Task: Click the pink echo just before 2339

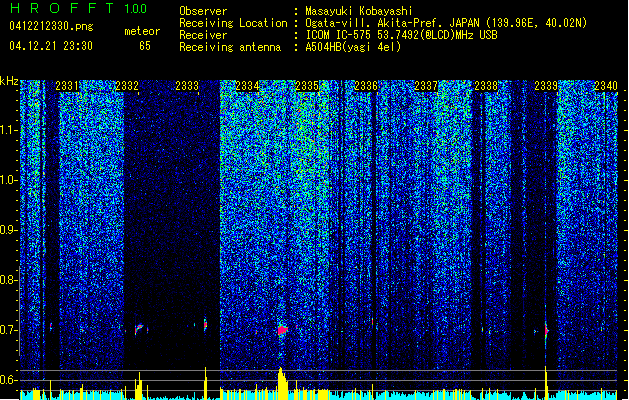Action: [546, 331]
